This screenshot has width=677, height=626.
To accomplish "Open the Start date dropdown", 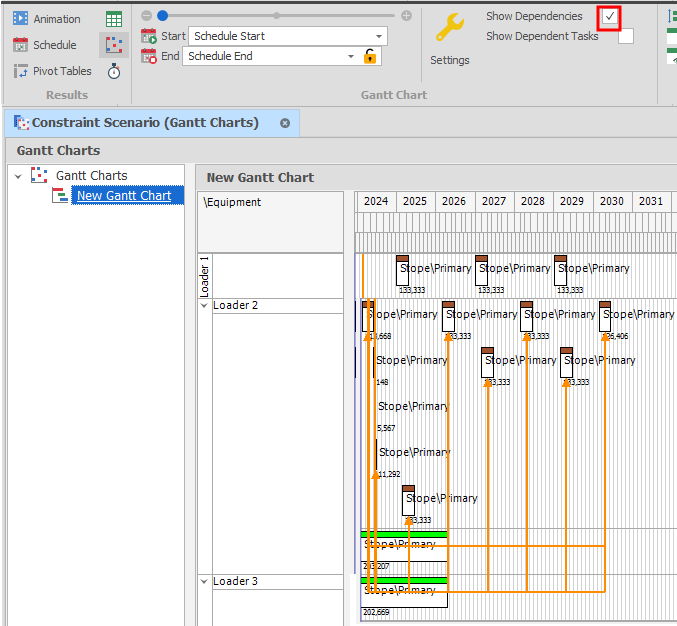I will point(379,36).
